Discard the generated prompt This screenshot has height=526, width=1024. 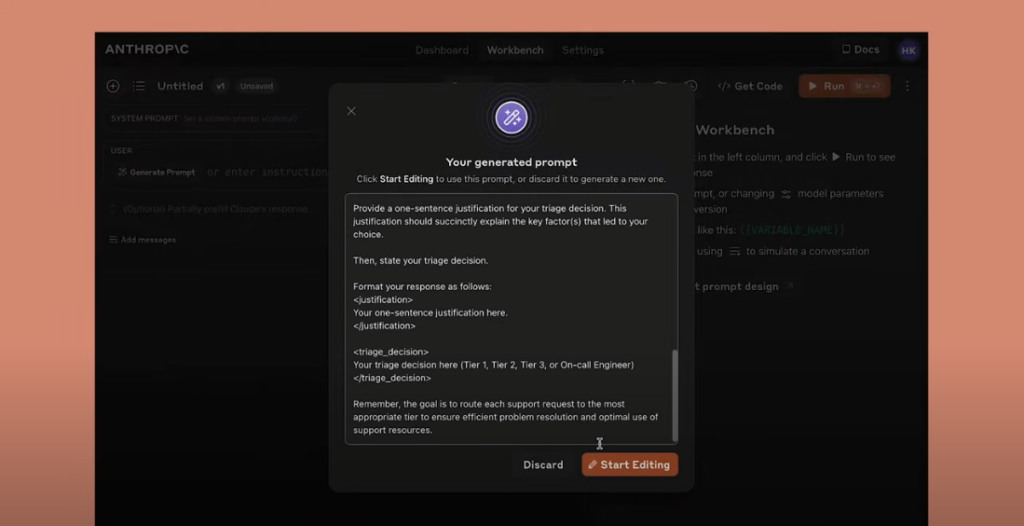click(543, 465)
